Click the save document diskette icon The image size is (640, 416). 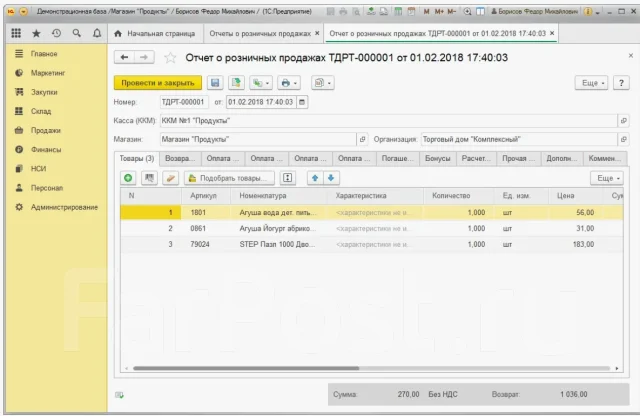215,83
